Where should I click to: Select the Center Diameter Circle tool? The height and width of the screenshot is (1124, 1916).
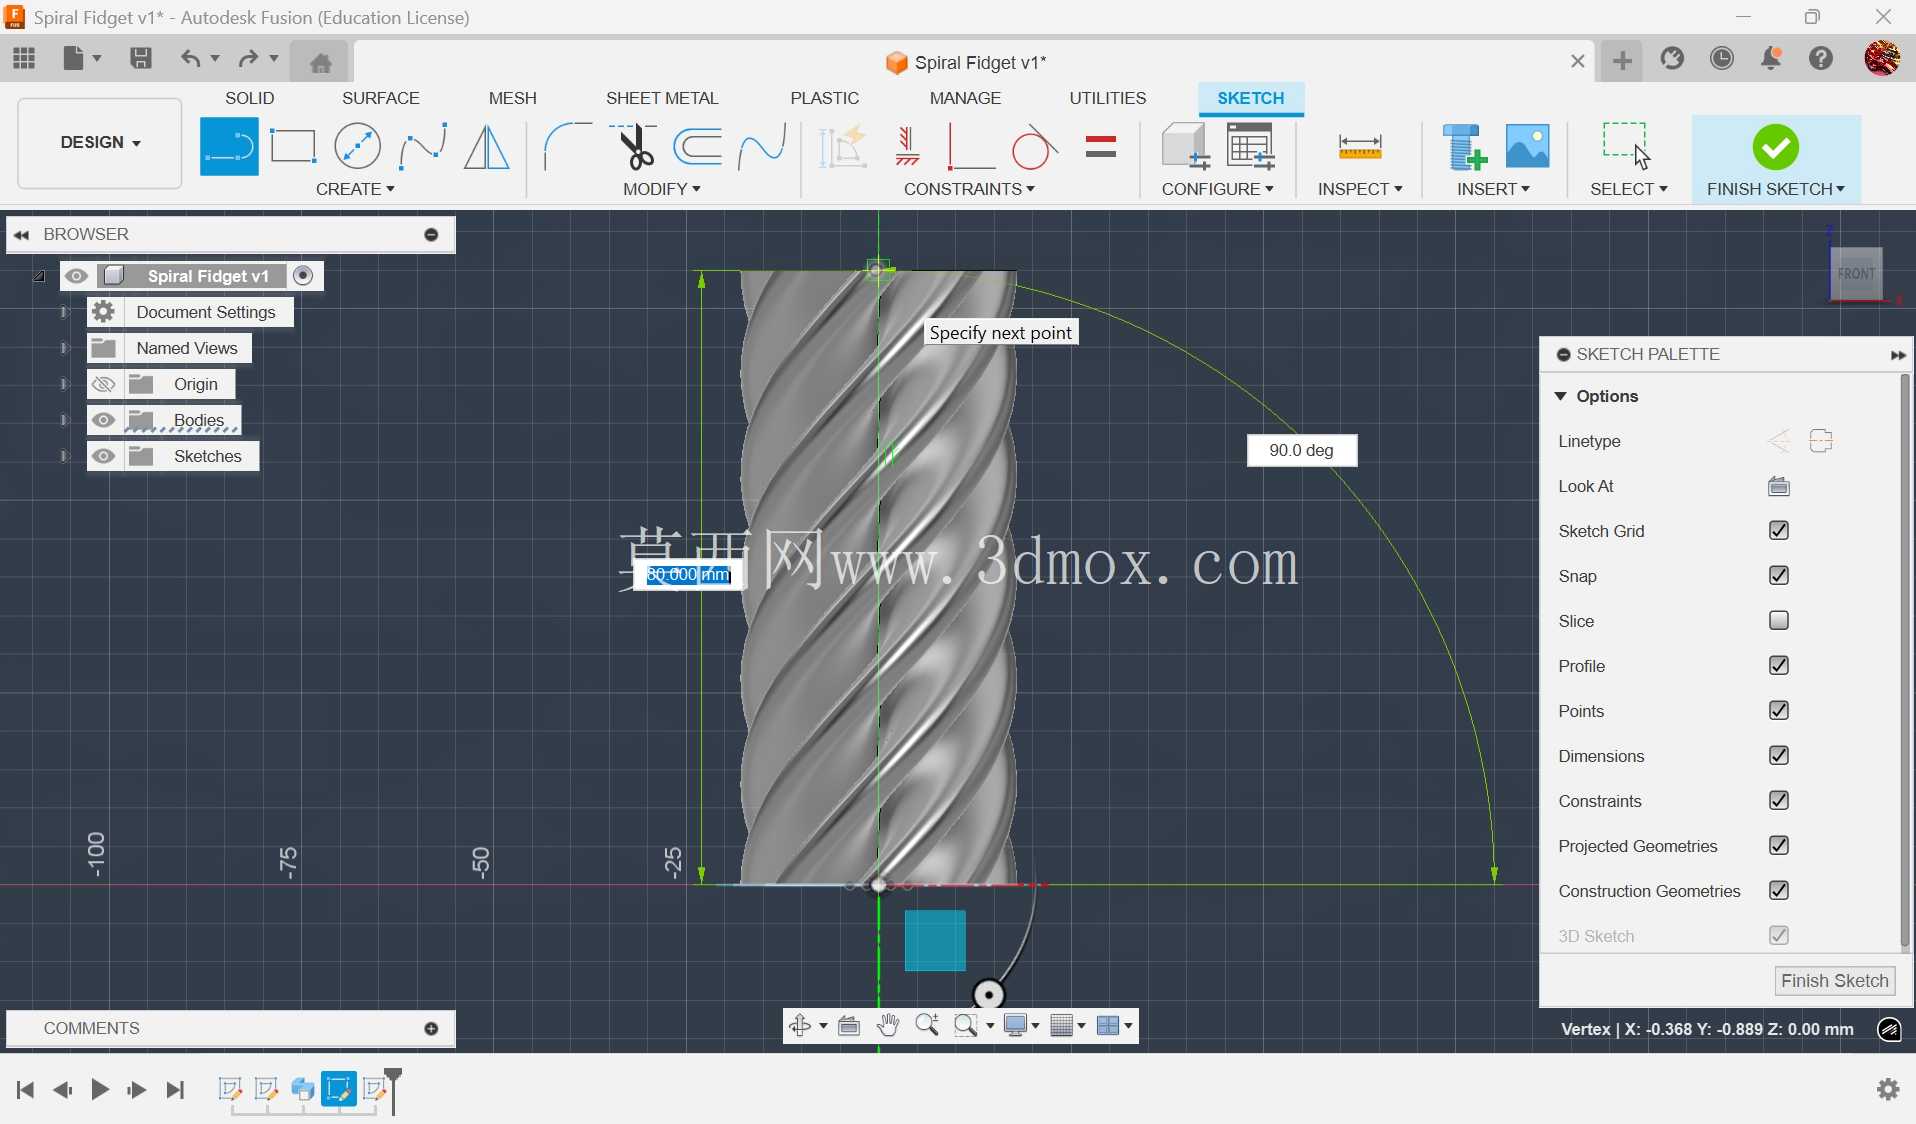(x=357, y=147)
